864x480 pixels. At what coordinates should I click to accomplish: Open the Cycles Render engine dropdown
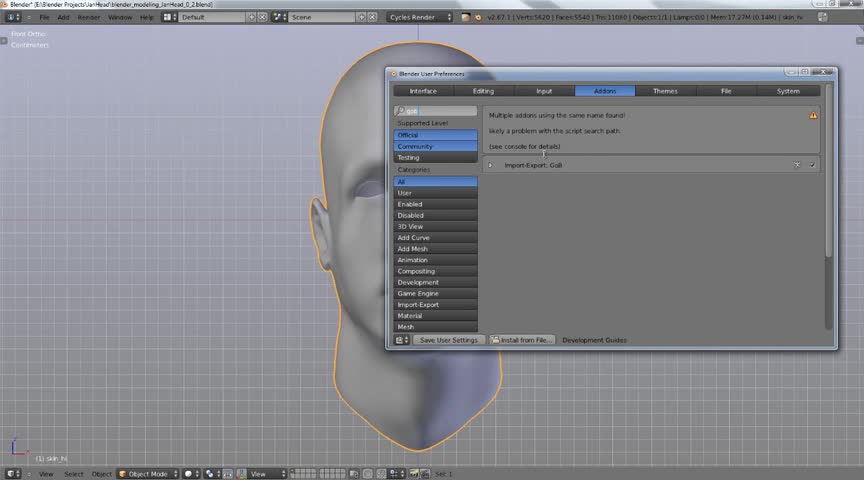coord(419,17)
